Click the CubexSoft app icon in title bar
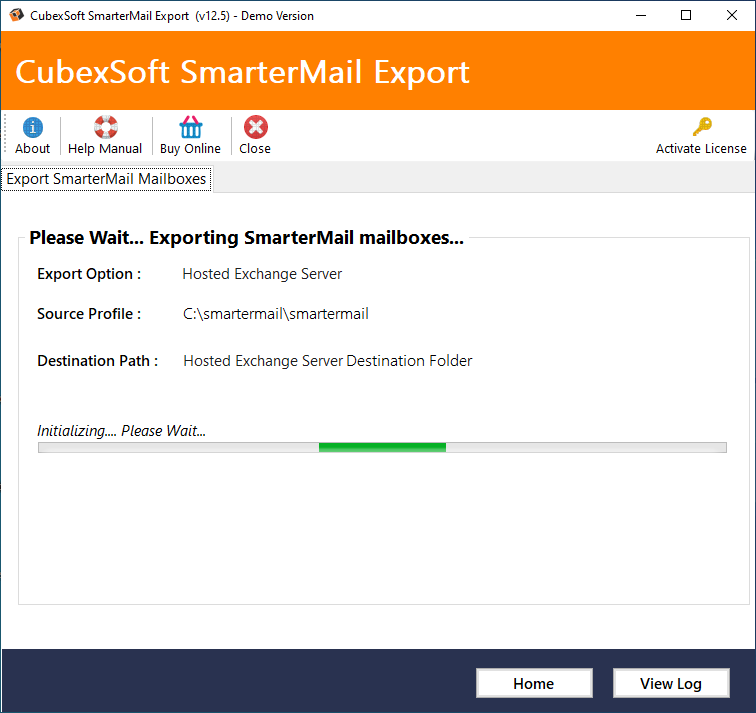 16,15
